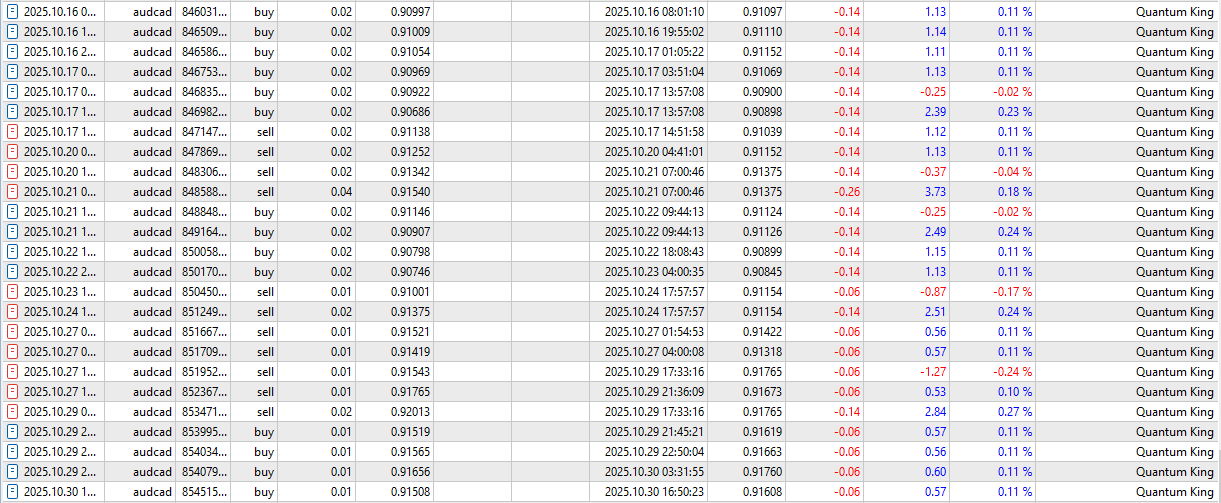The height and width of the screenshot is (503, 1221).
Task: Select close time 2025.10.30 16:50:23
Action: (655, 492)
